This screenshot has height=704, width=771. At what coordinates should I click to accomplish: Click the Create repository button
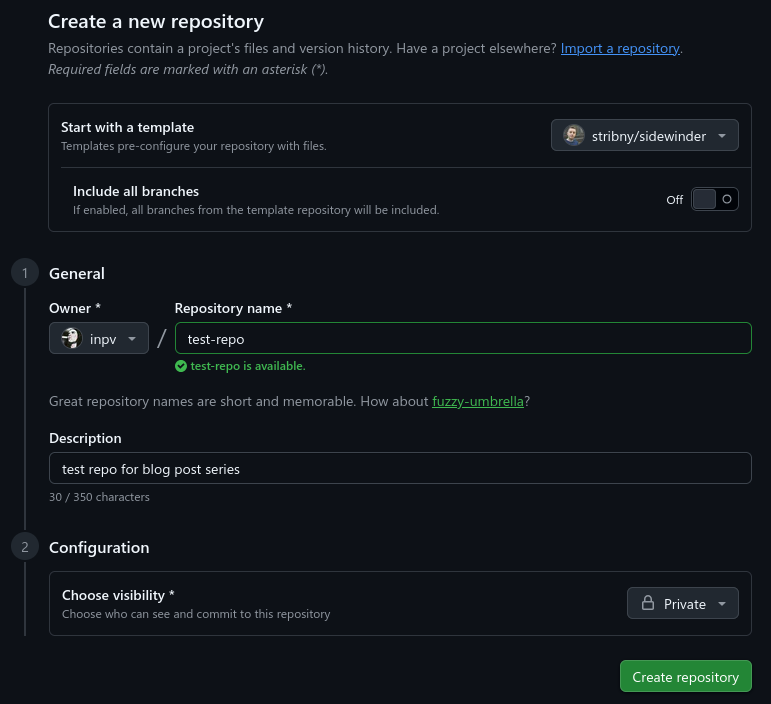[x=685, y=676]
